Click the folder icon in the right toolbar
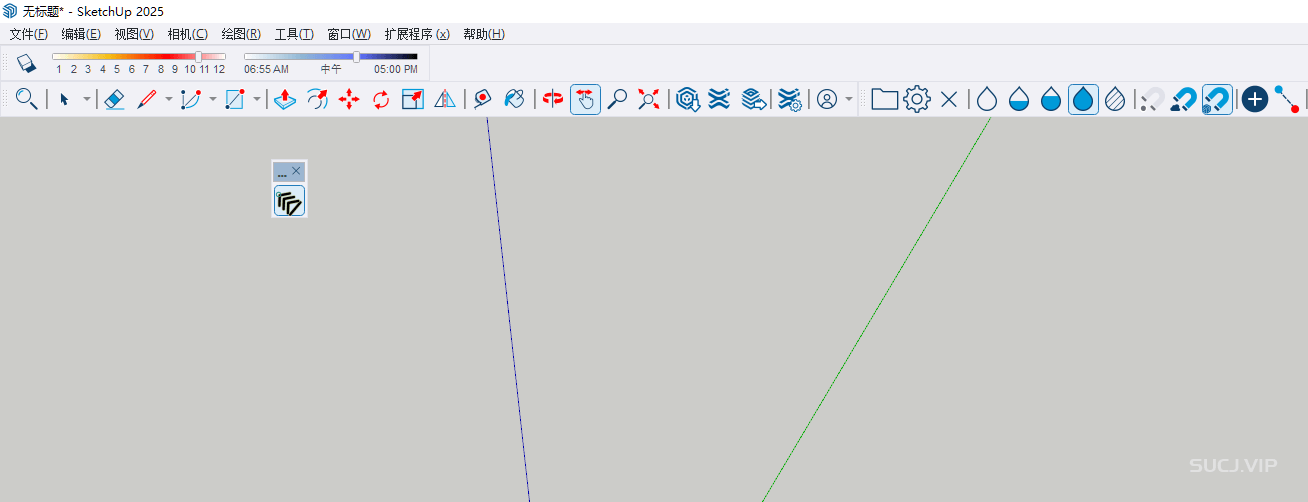 point(884,99)
